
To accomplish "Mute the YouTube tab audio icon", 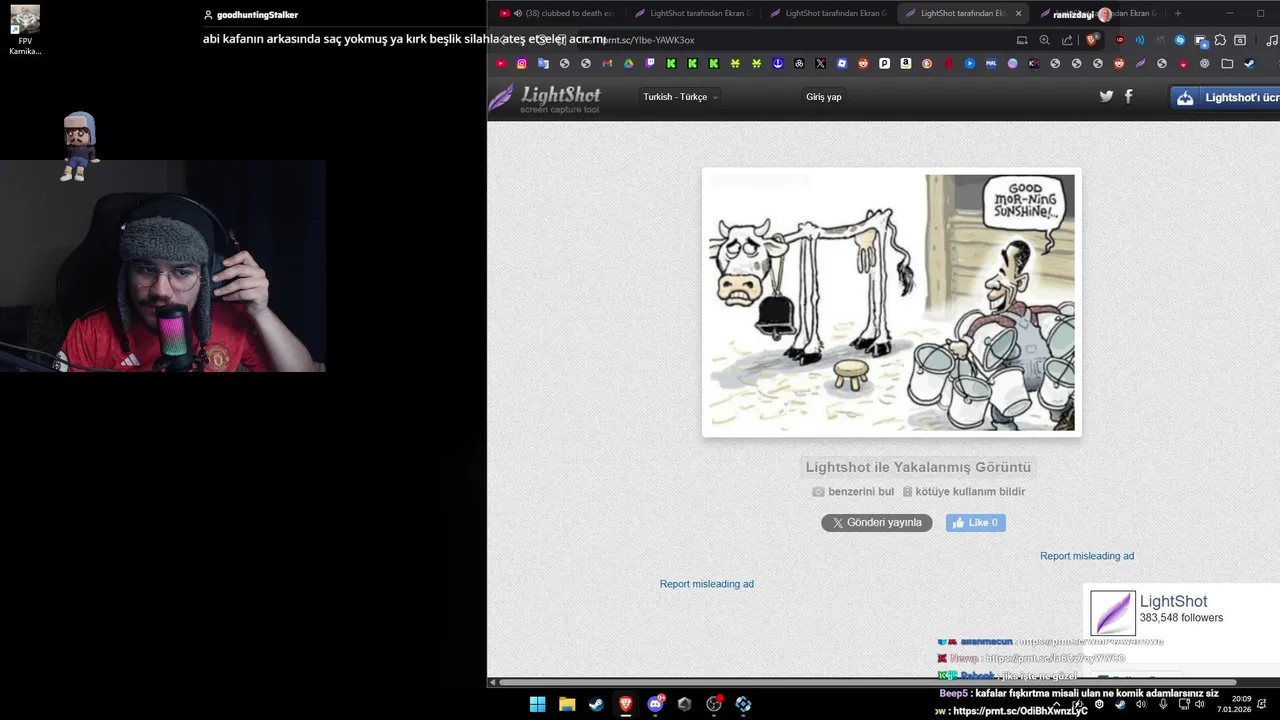I will [x=518, y=13].
